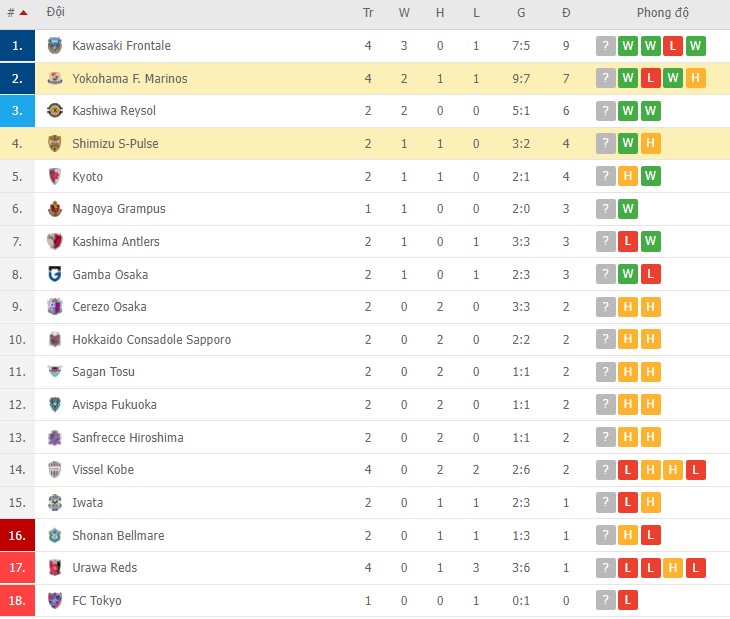Viewport: 730px width, 619px height.
Task: Click the Yokohama F. Marinos club crest
Action: pos(55,79)
